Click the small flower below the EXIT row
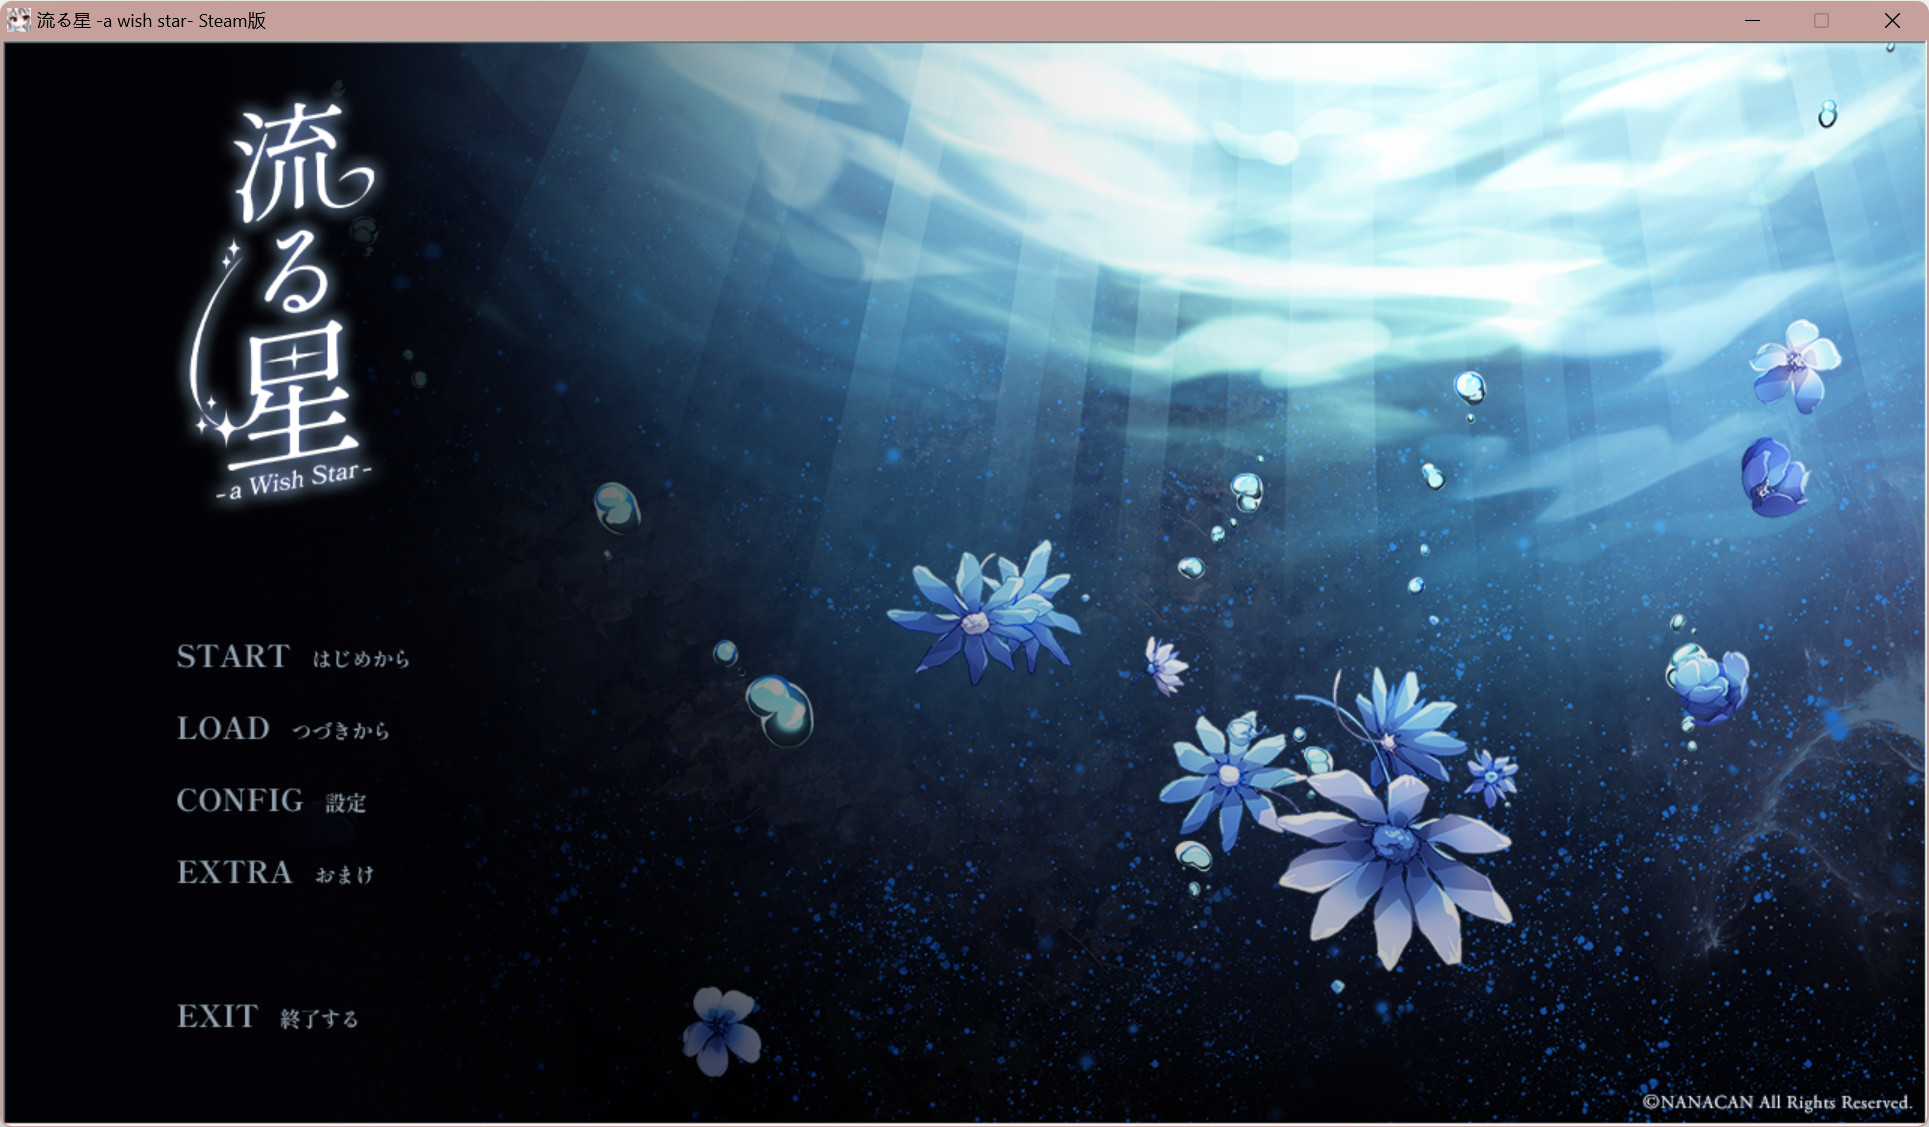 [722, 1028]
